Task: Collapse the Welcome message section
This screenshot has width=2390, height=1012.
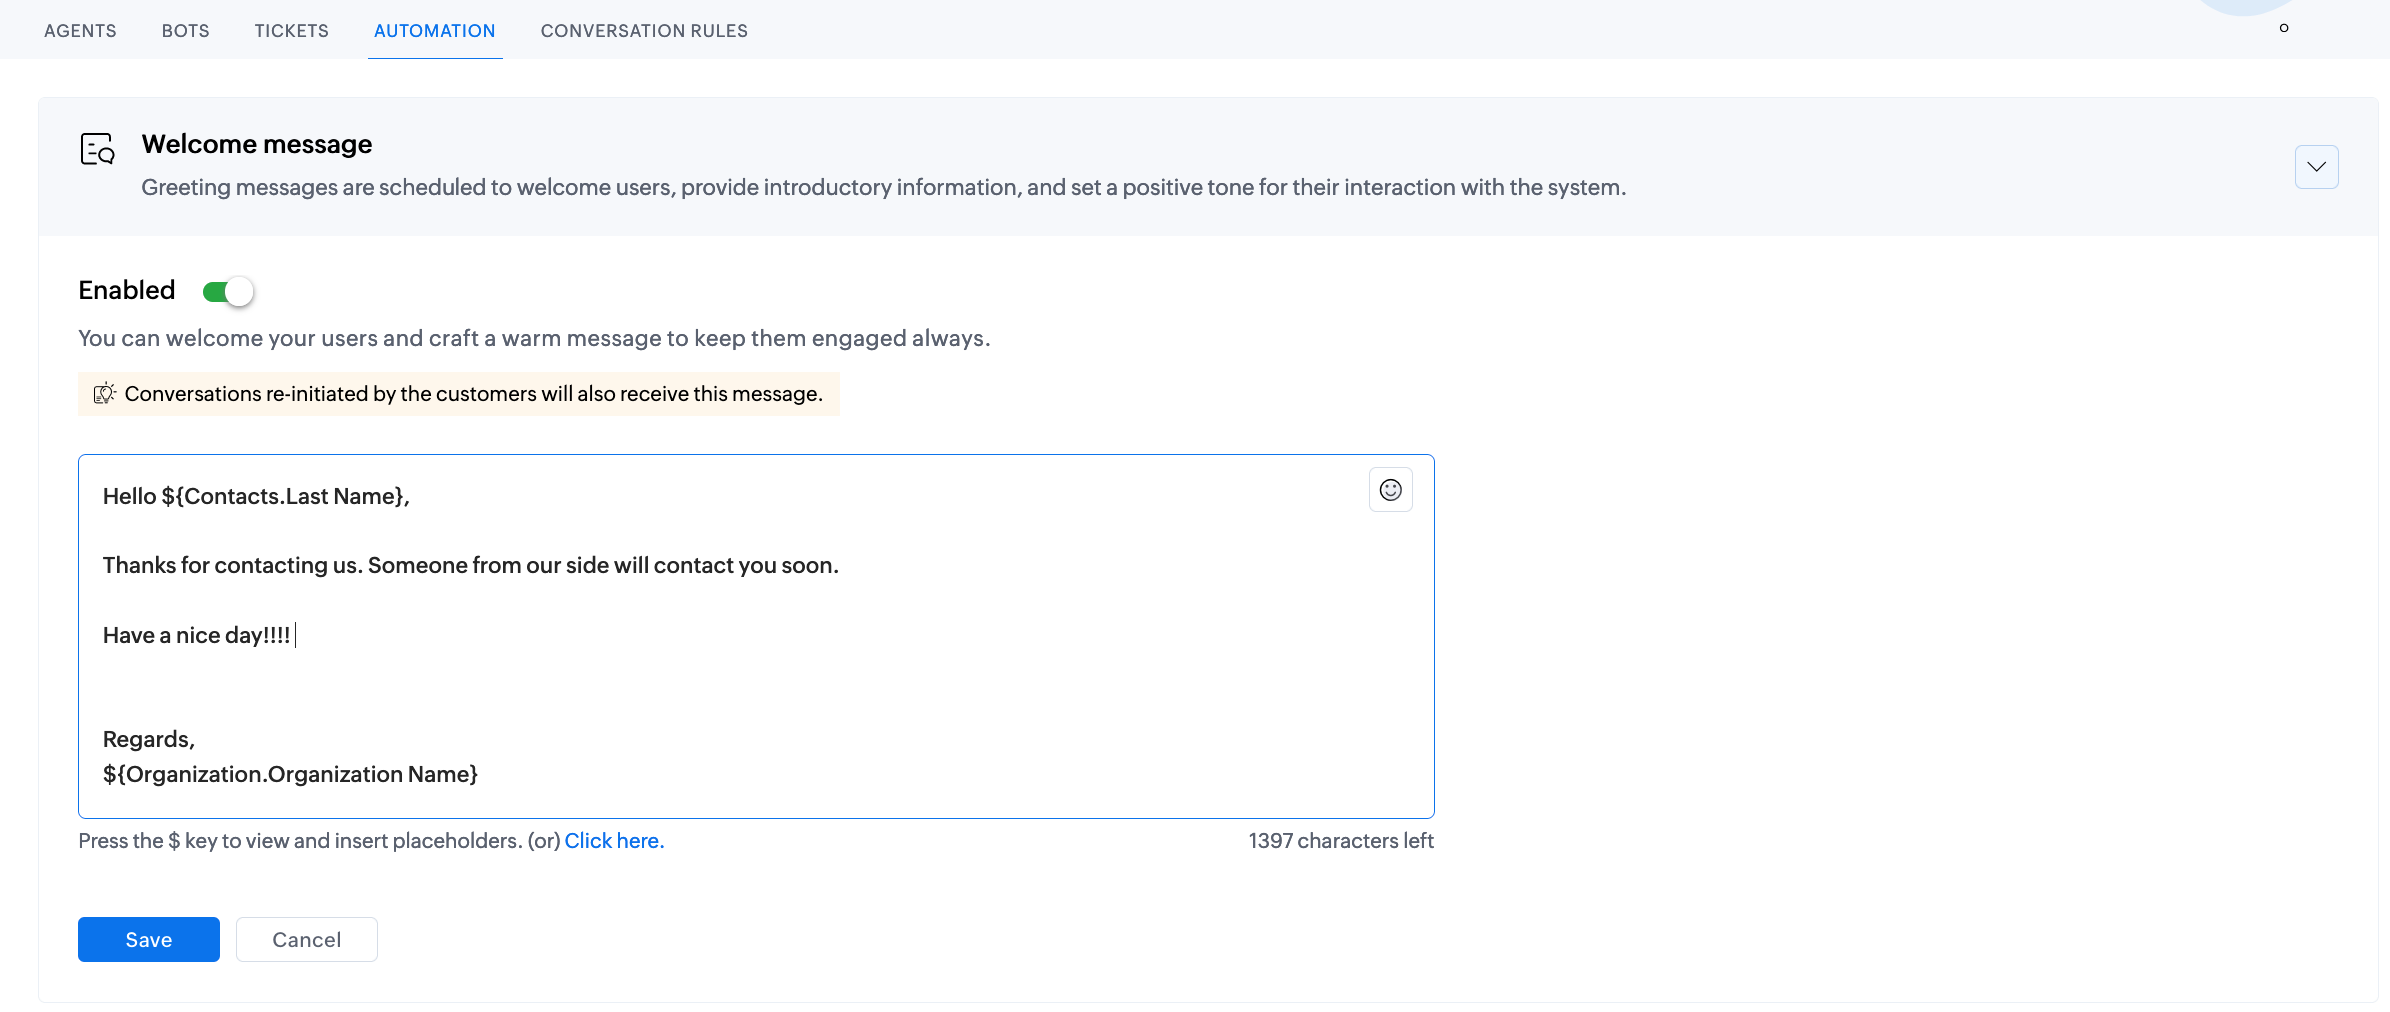Action: point(2316,167)
